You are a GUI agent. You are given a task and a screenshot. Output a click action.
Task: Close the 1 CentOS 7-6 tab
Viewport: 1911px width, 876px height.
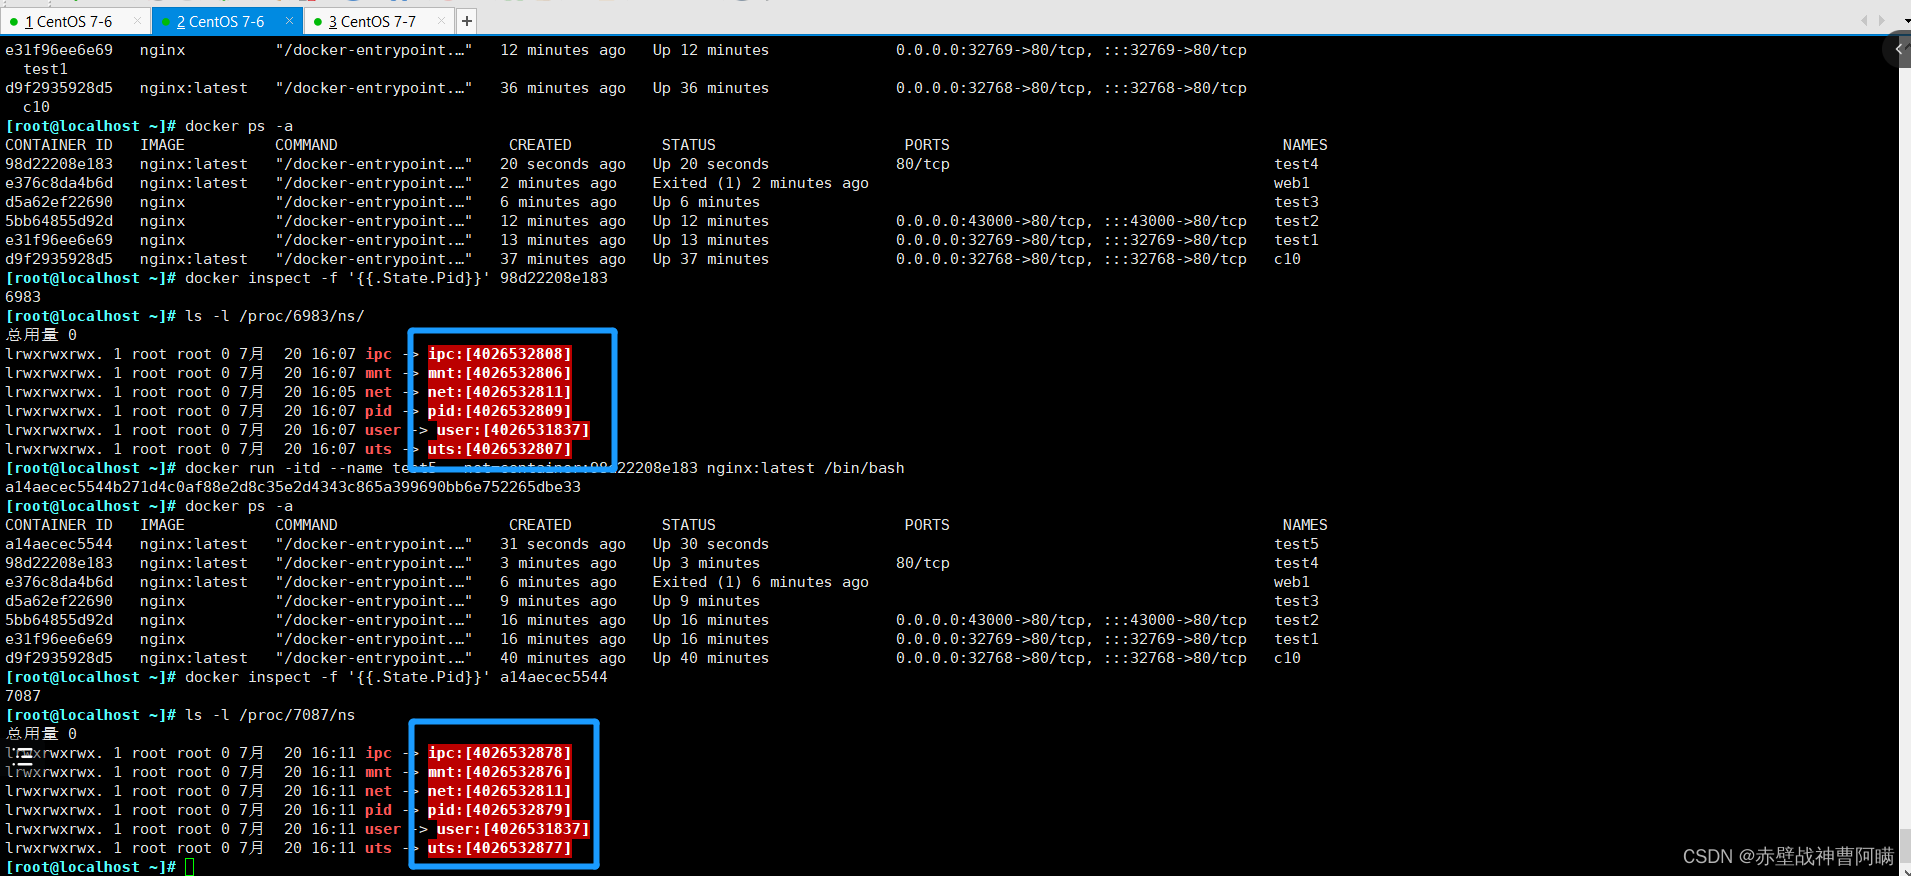[137, 21]
